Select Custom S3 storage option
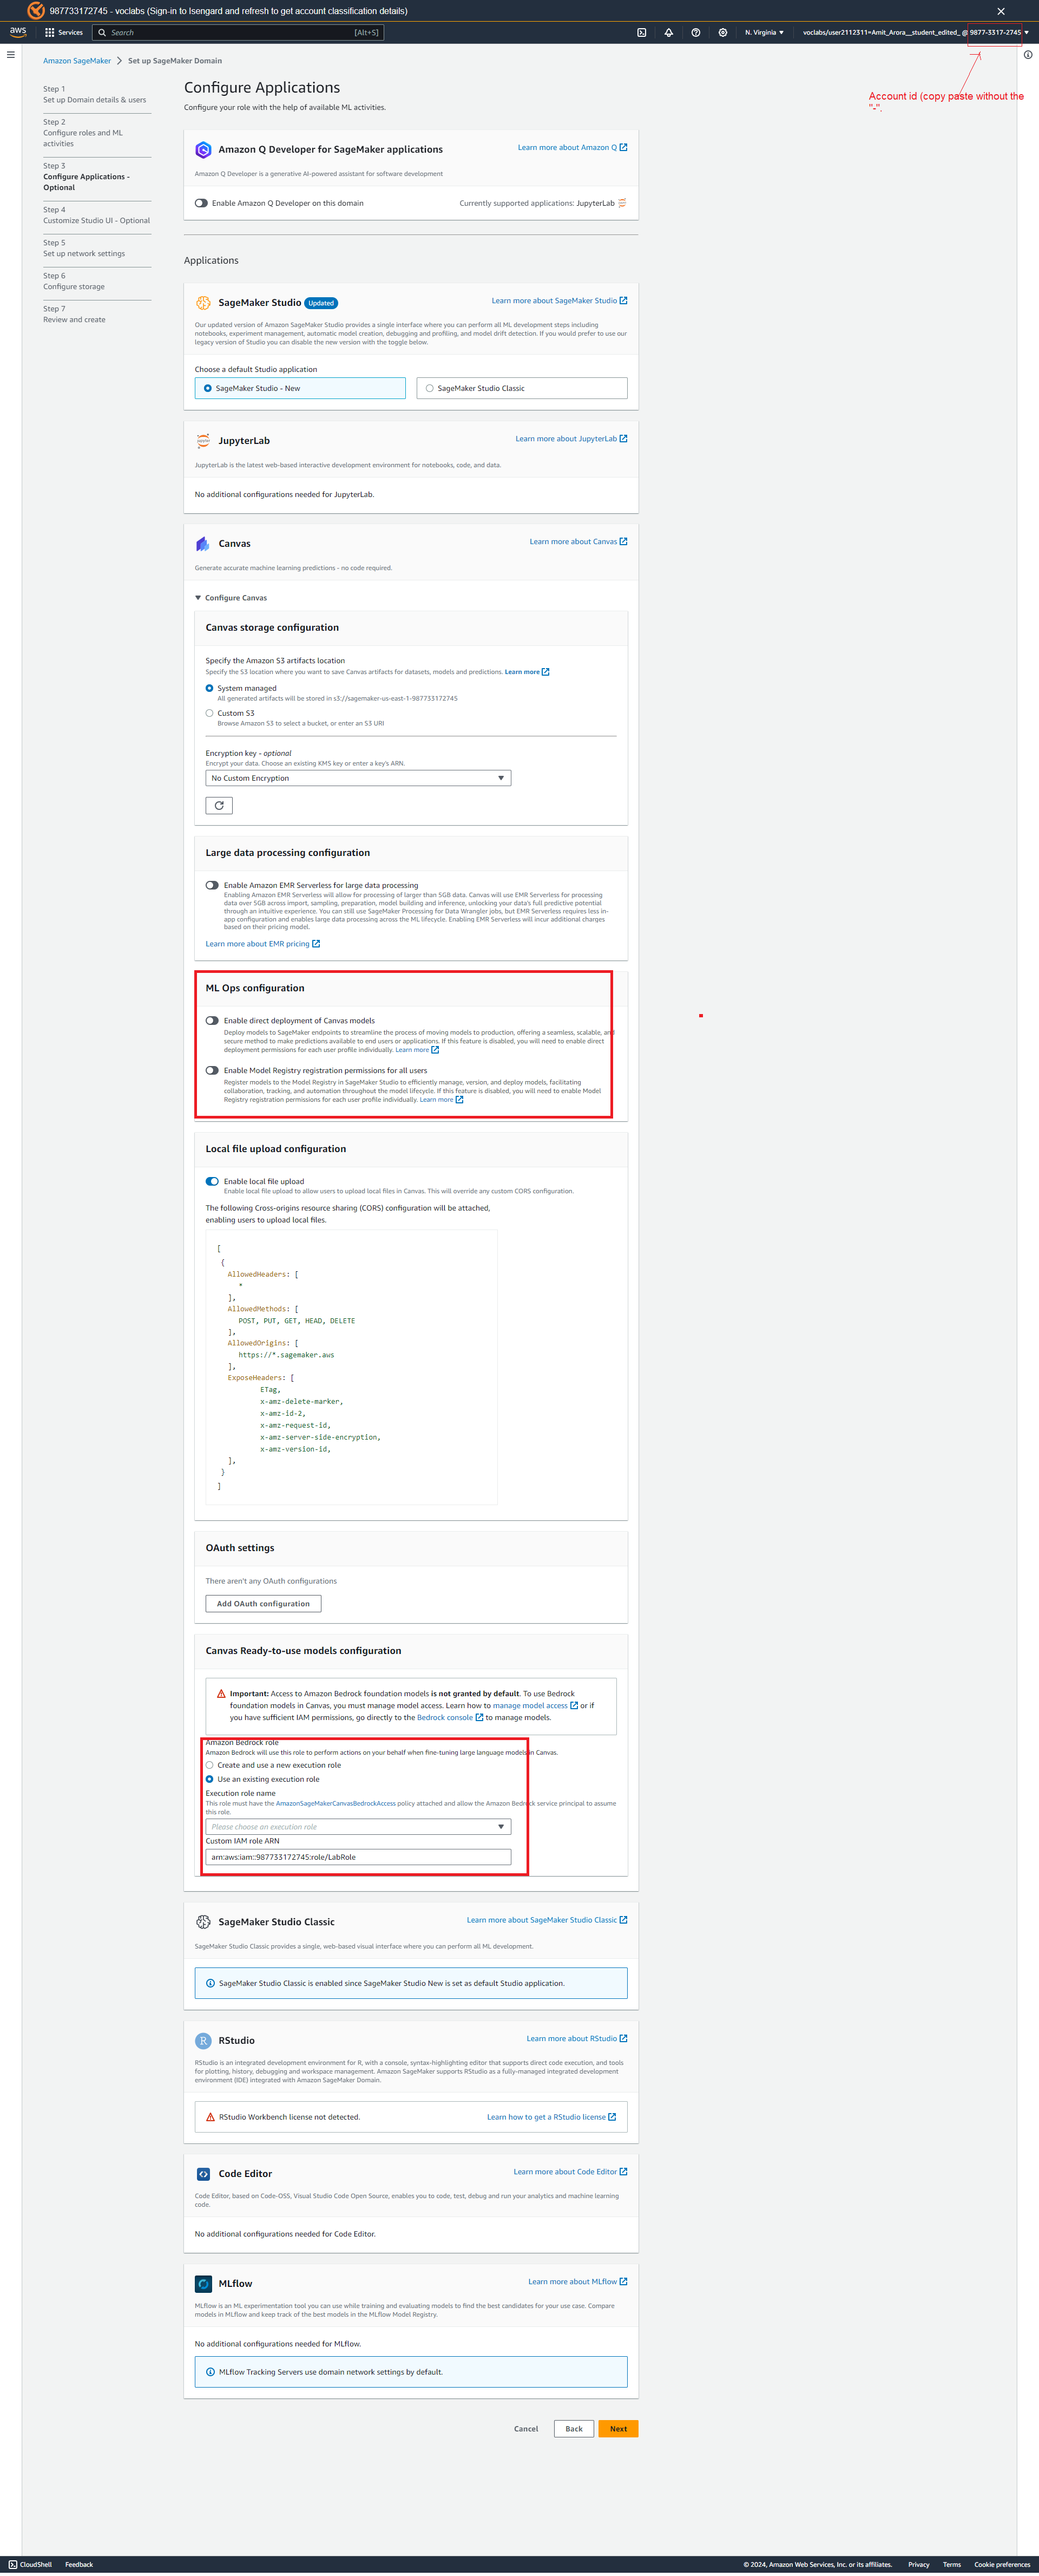Image resolution: width=1039 pixels, height=2576 pixels. pos(209,713)
